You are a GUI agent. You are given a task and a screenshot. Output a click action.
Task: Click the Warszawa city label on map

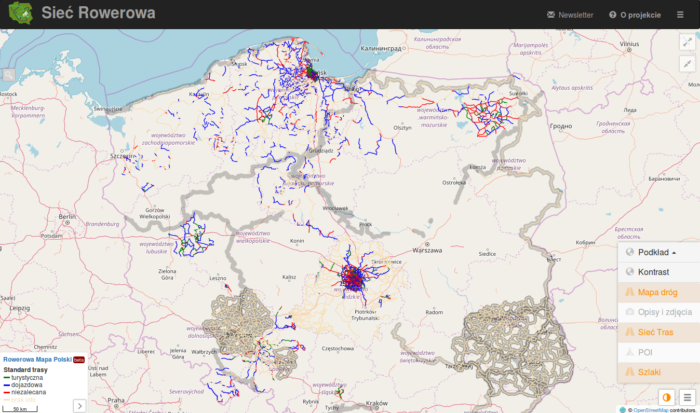[x=427, y=252]
